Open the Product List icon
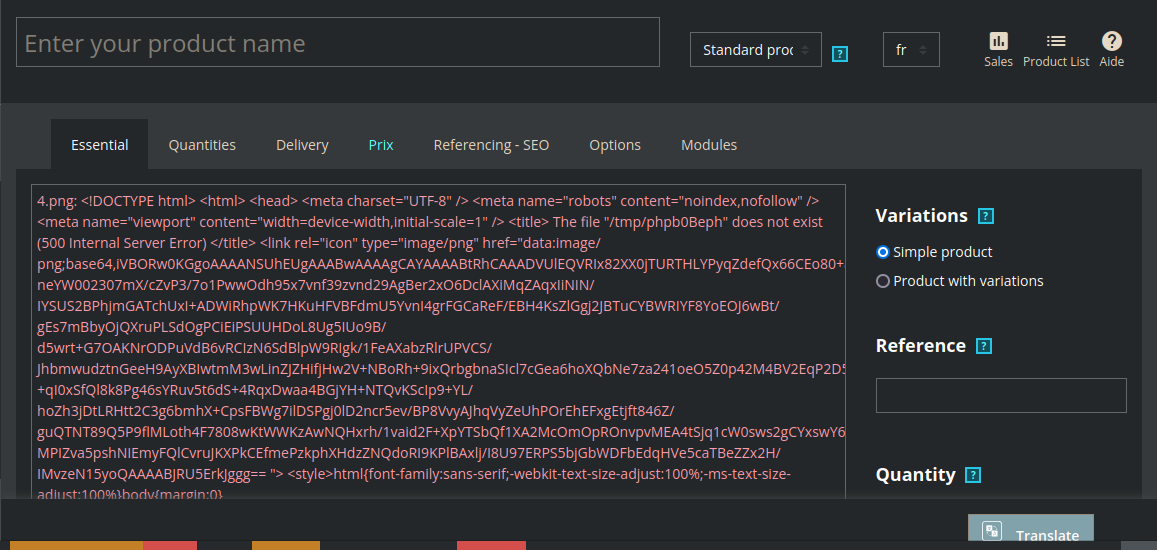 click(x=1056, y=41)
